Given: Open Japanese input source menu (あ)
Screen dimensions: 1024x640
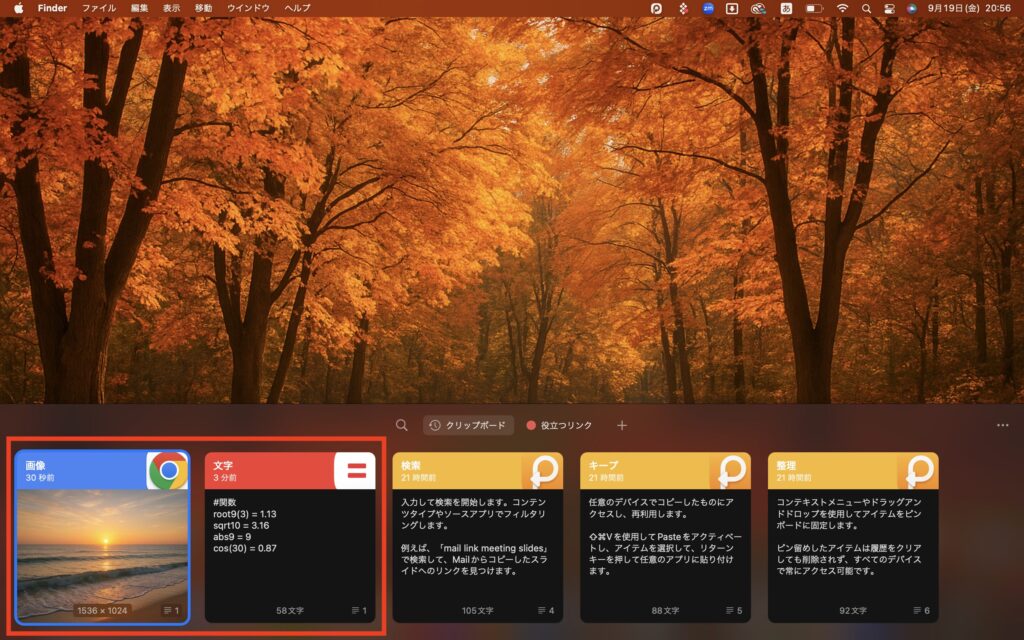Looking at the screenshot, I should click(x=786, y=8).
